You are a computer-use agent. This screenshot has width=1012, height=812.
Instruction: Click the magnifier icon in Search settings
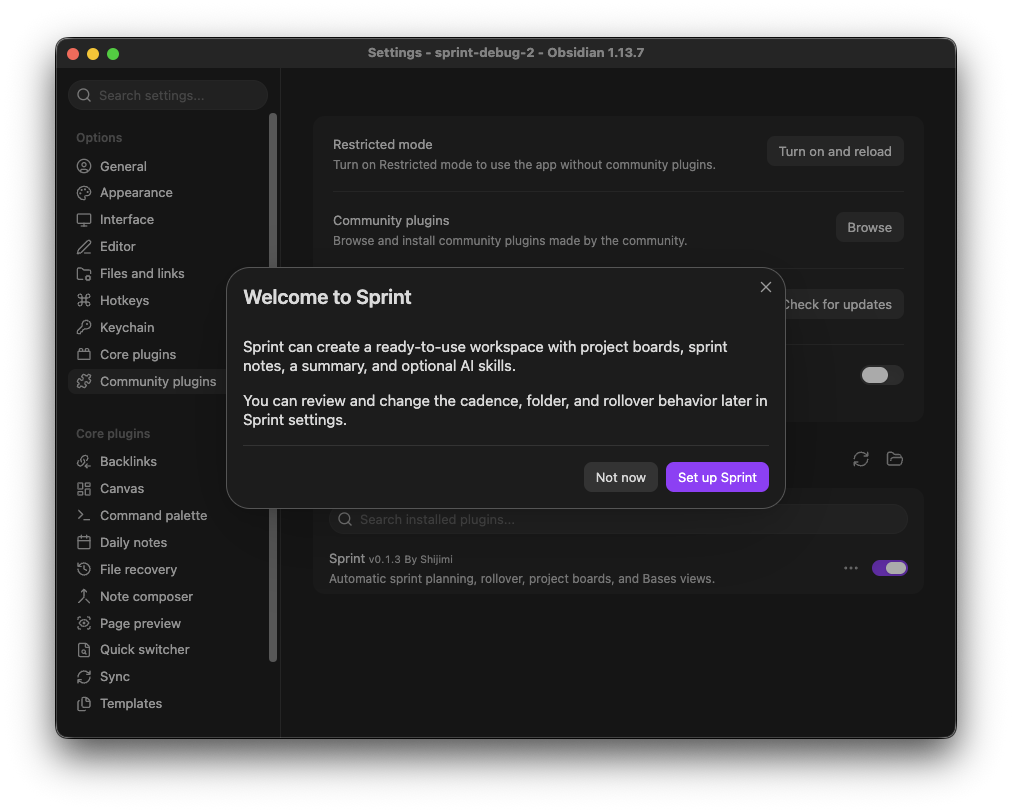click(x=84, y=96)
